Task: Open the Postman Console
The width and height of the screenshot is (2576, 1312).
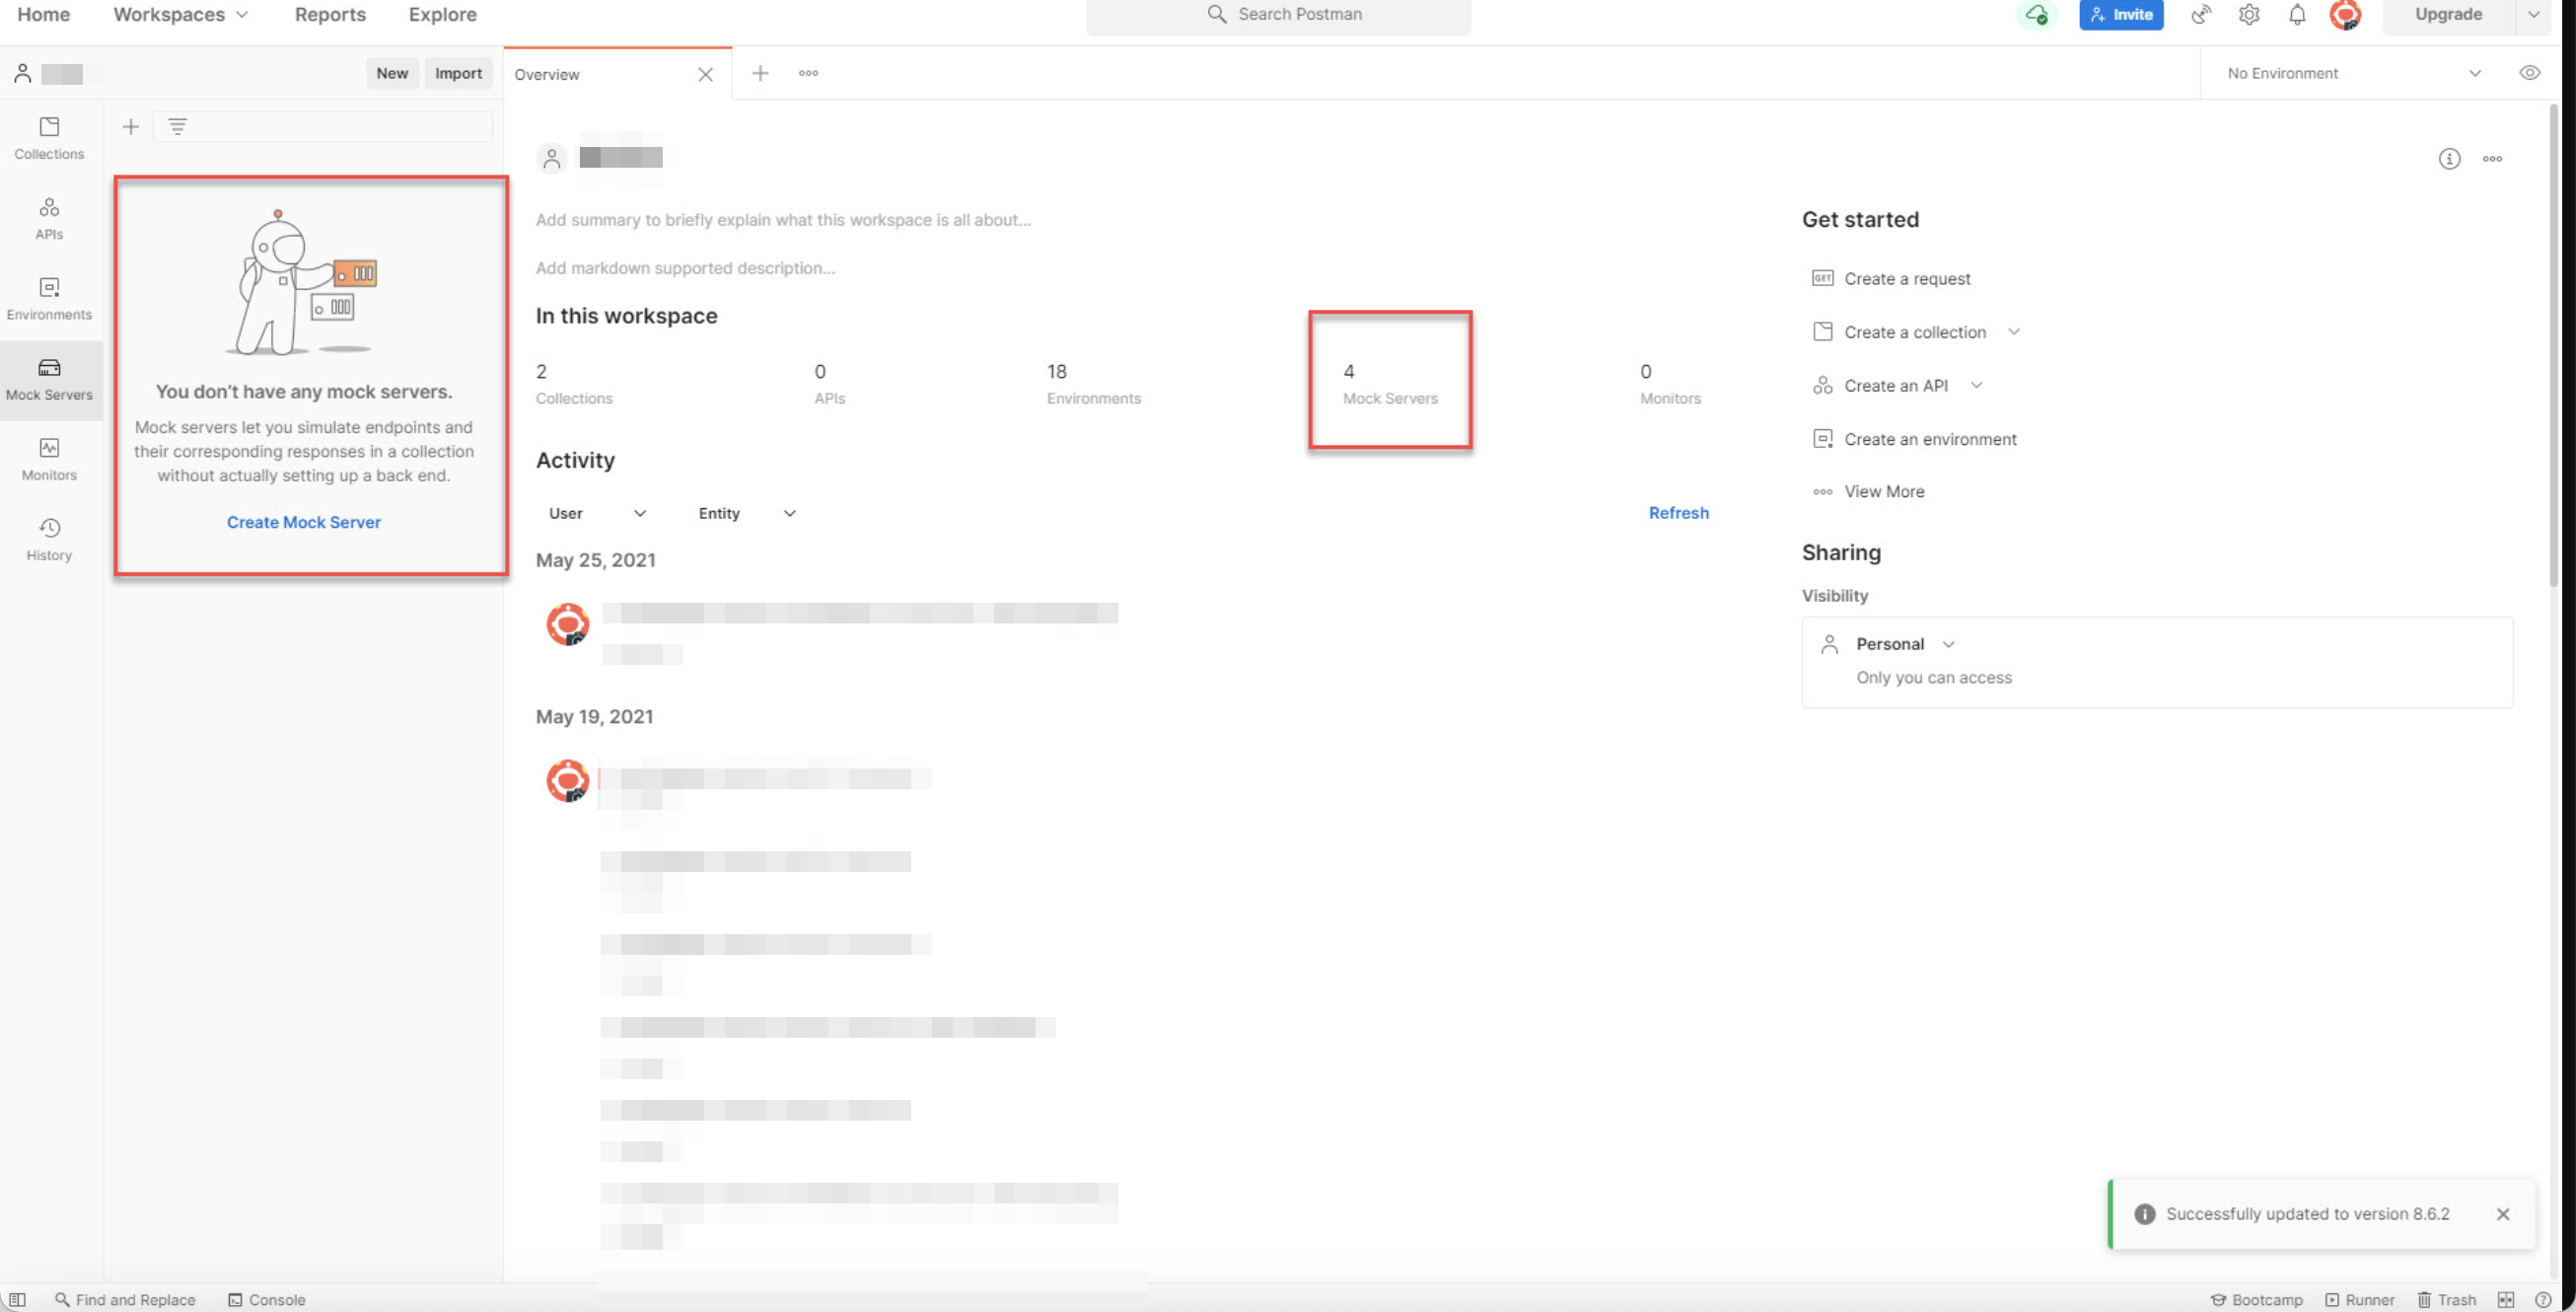Action: coord(266,1299)
